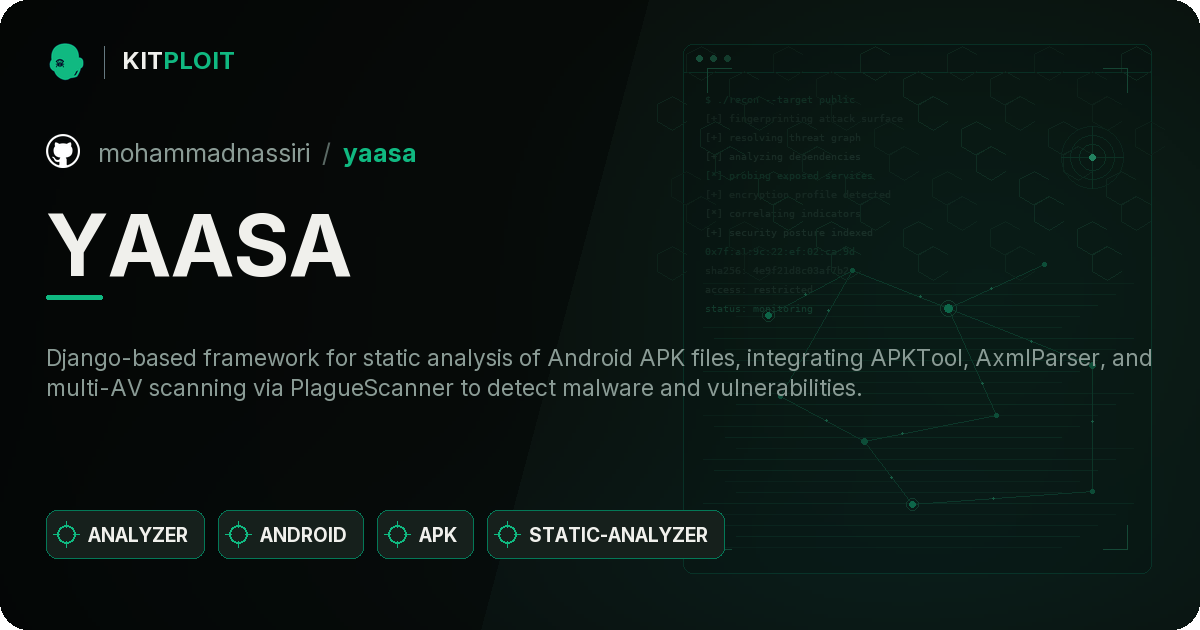Select the ANALYZER tag
Screen dimensions: 1200x630
click(x=125, y=535)
